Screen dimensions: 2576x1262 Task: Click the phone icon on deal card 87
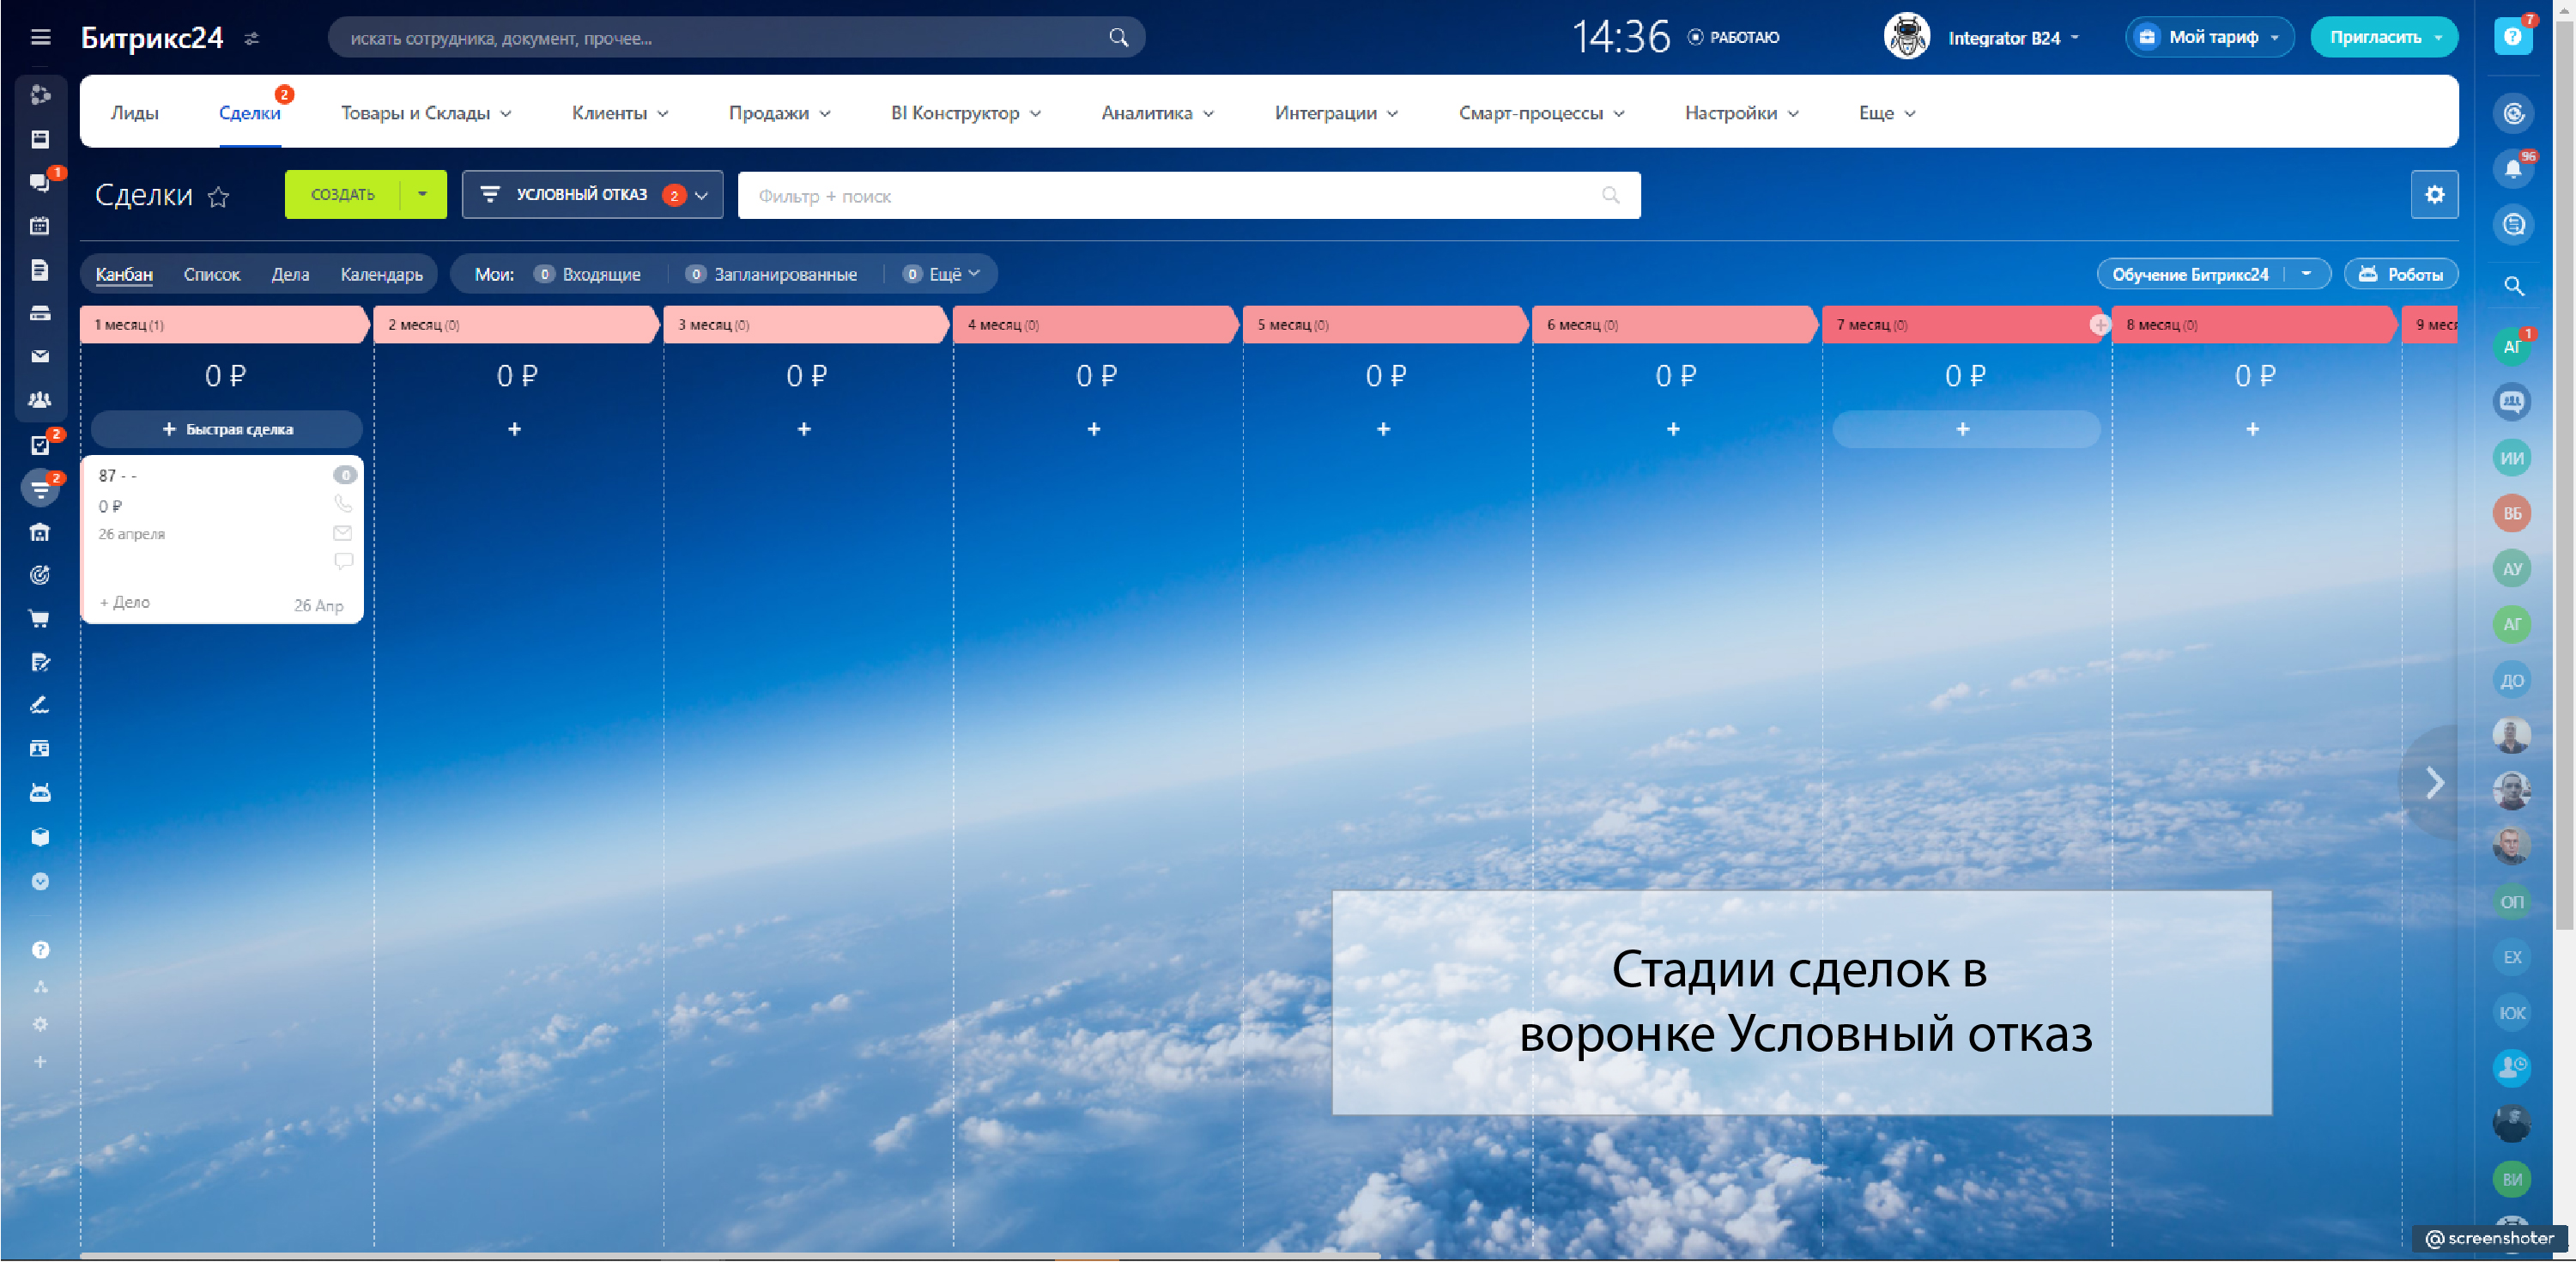pos(343,504)
